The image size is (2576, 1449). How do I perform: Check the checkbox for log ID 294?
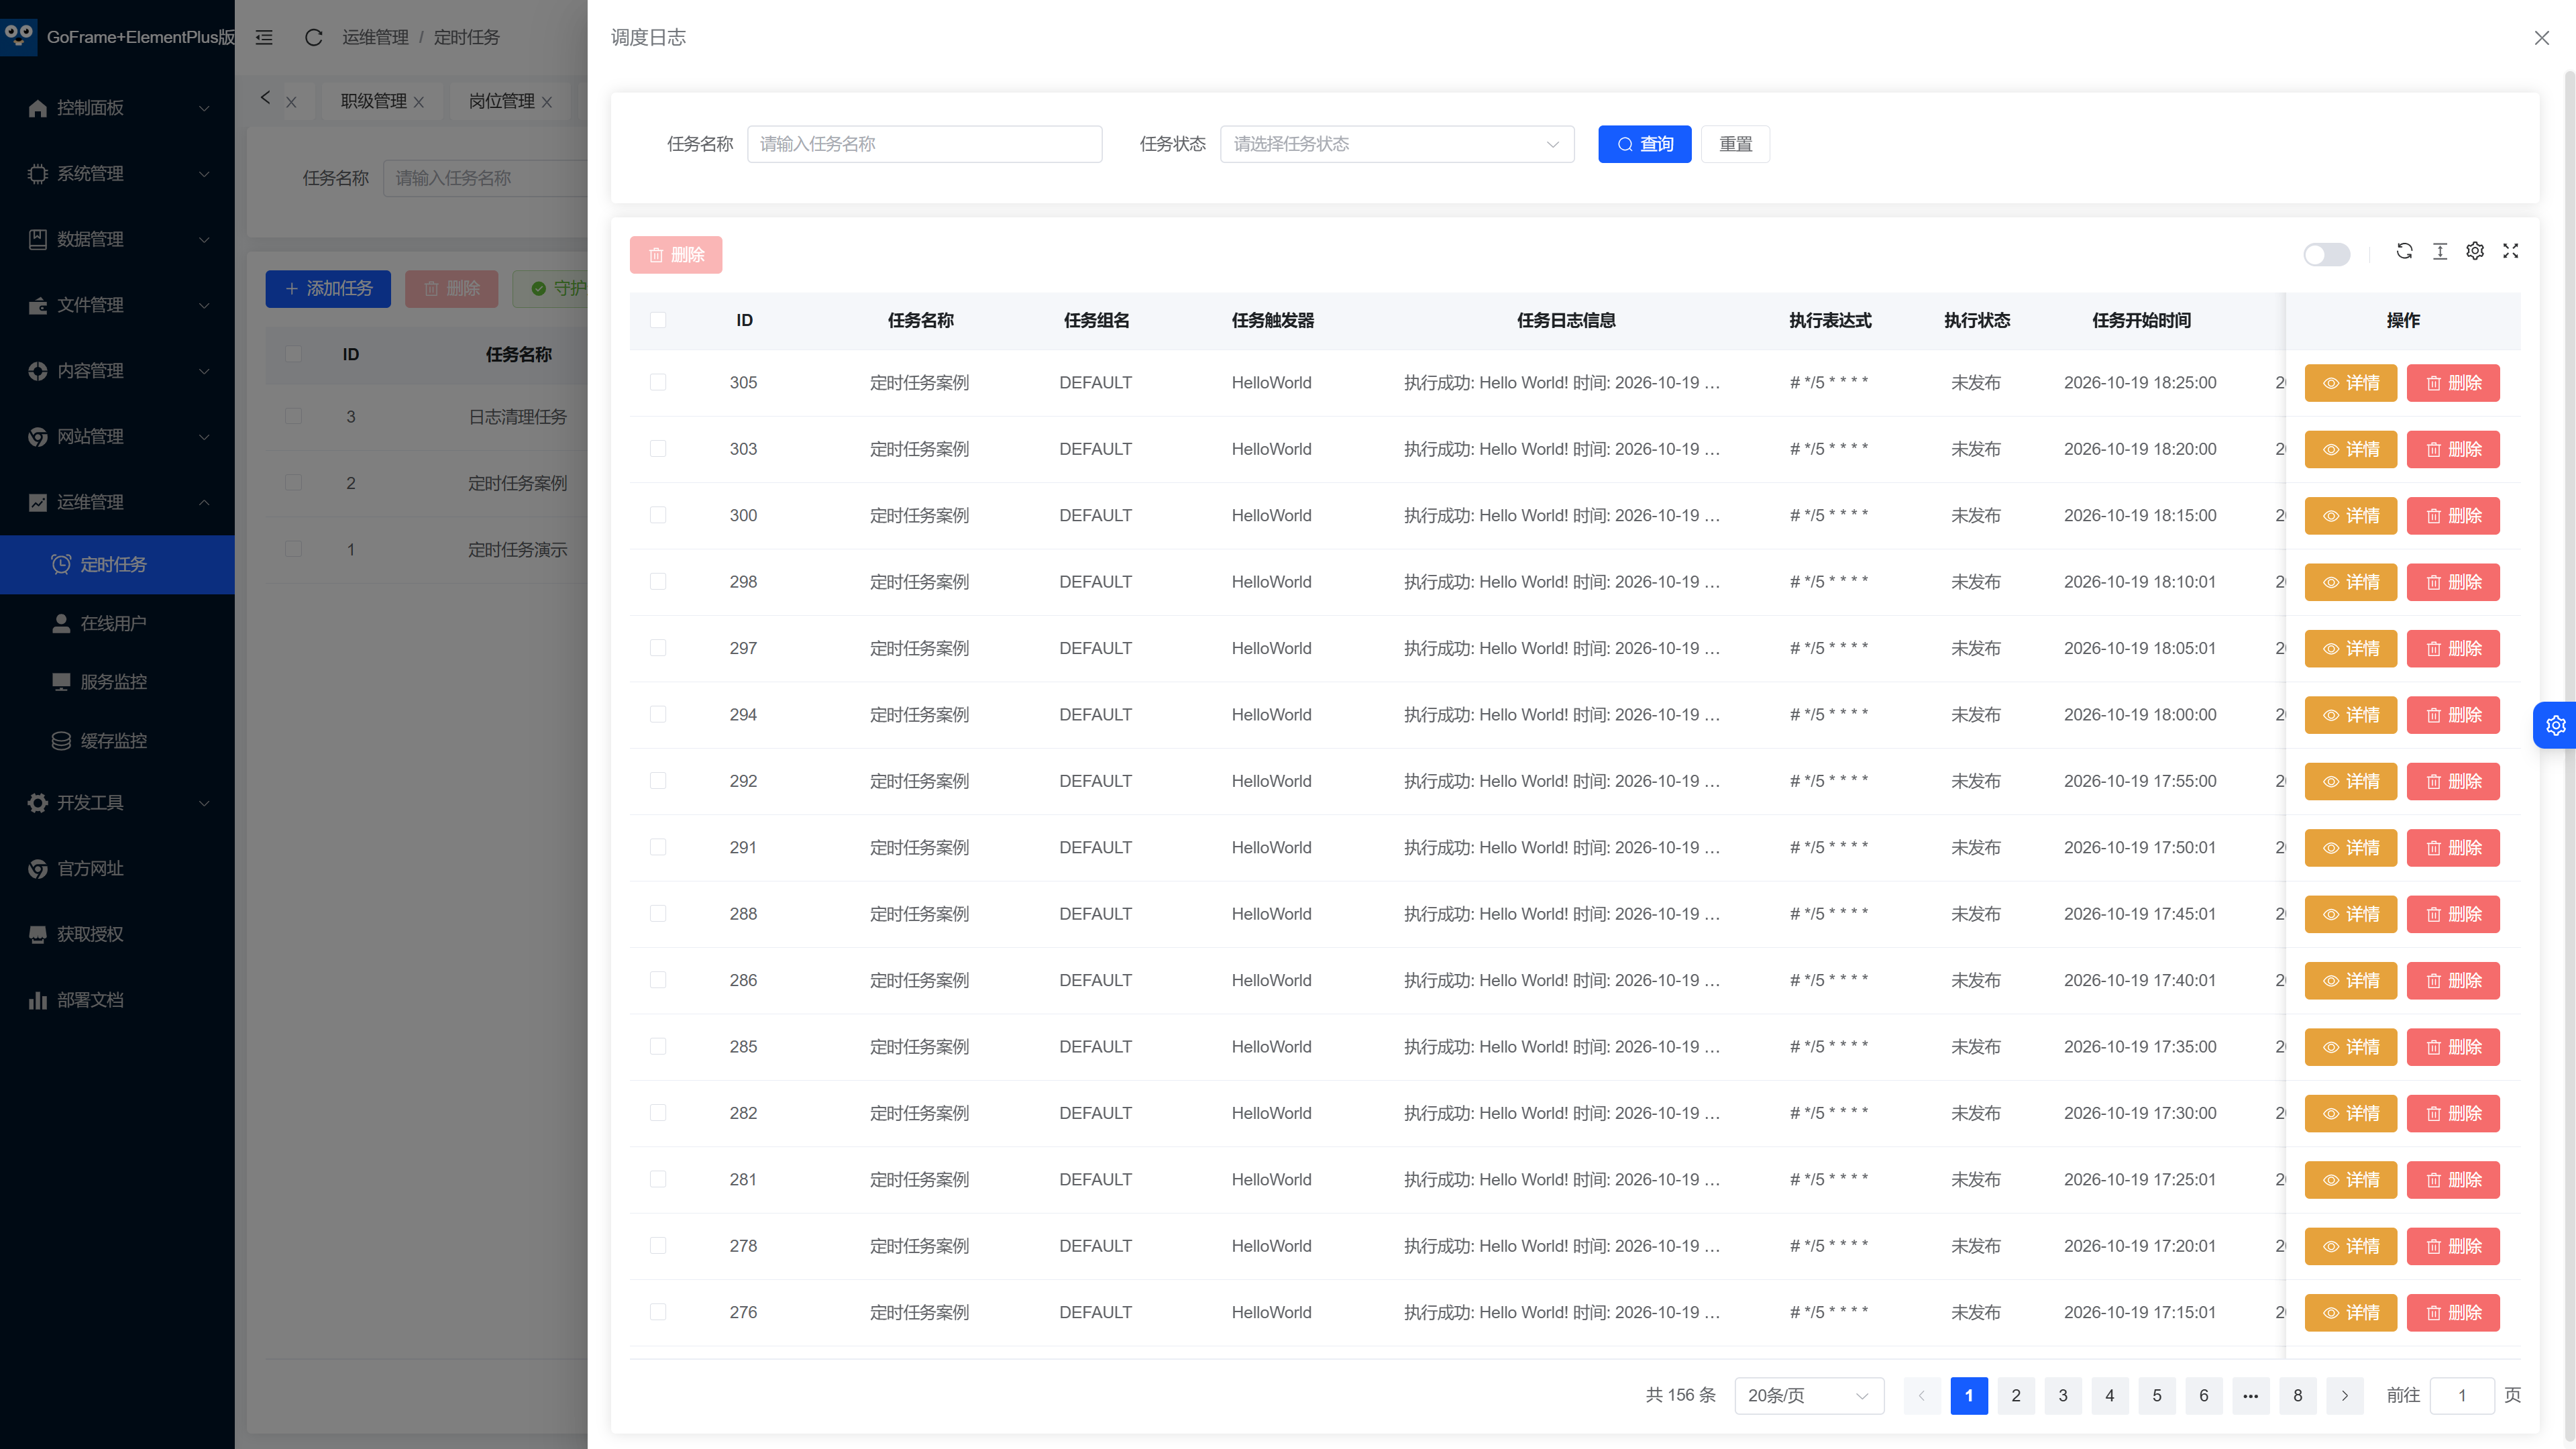pyautogui.click(x=658, y=714)
